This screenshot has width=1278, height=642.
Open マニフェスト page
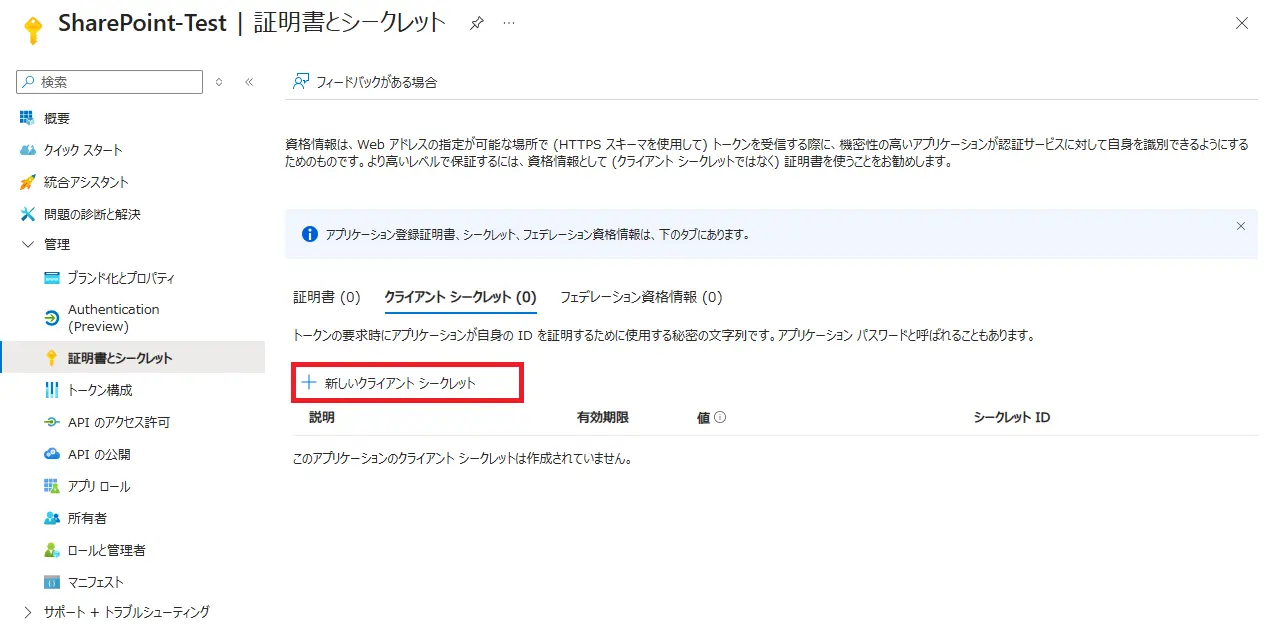coord(96,582)
